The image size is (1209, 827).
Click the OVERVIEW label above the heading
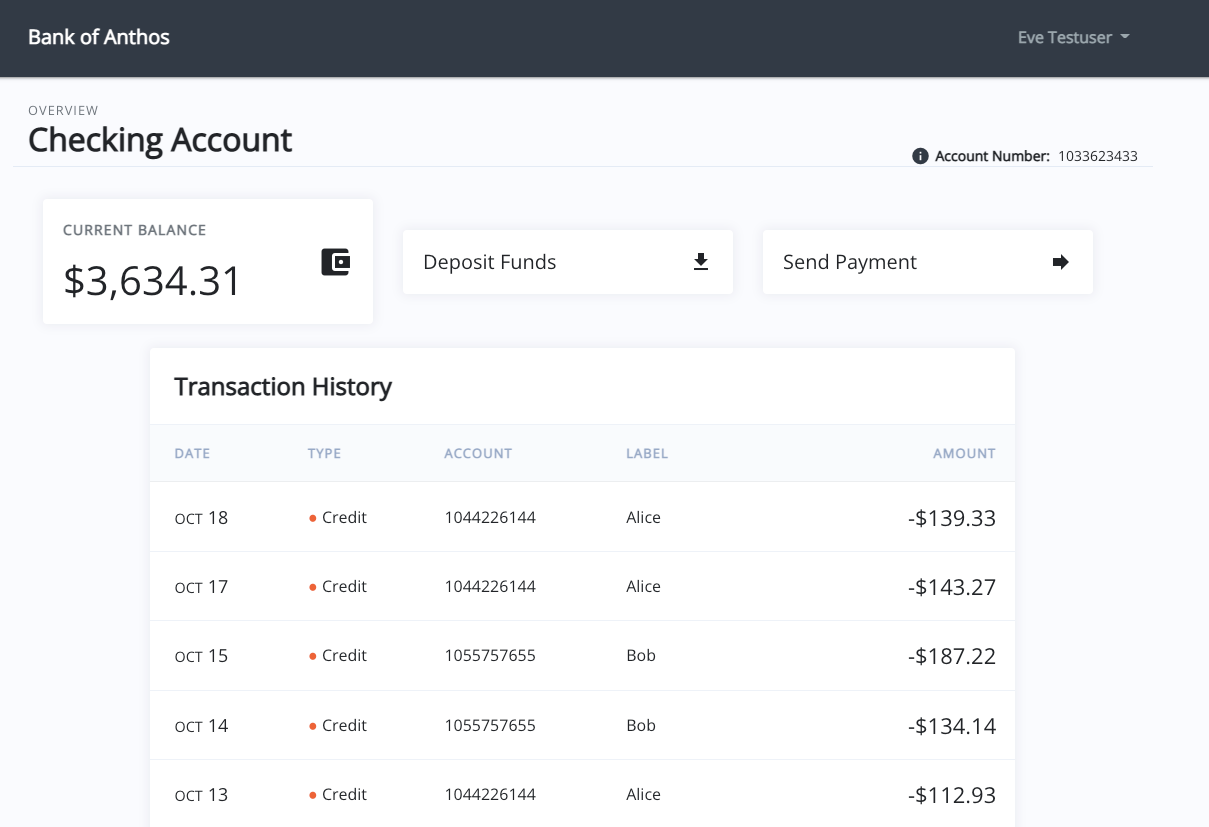[63, 111]
